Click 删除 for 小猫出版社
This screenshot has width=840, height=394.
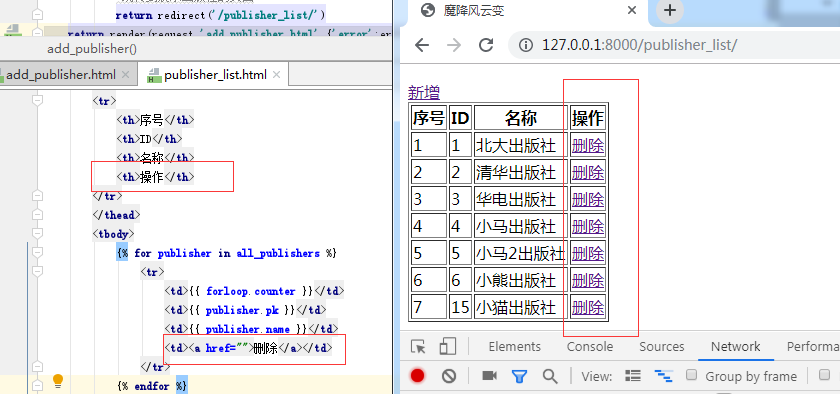tap(588, 308)
